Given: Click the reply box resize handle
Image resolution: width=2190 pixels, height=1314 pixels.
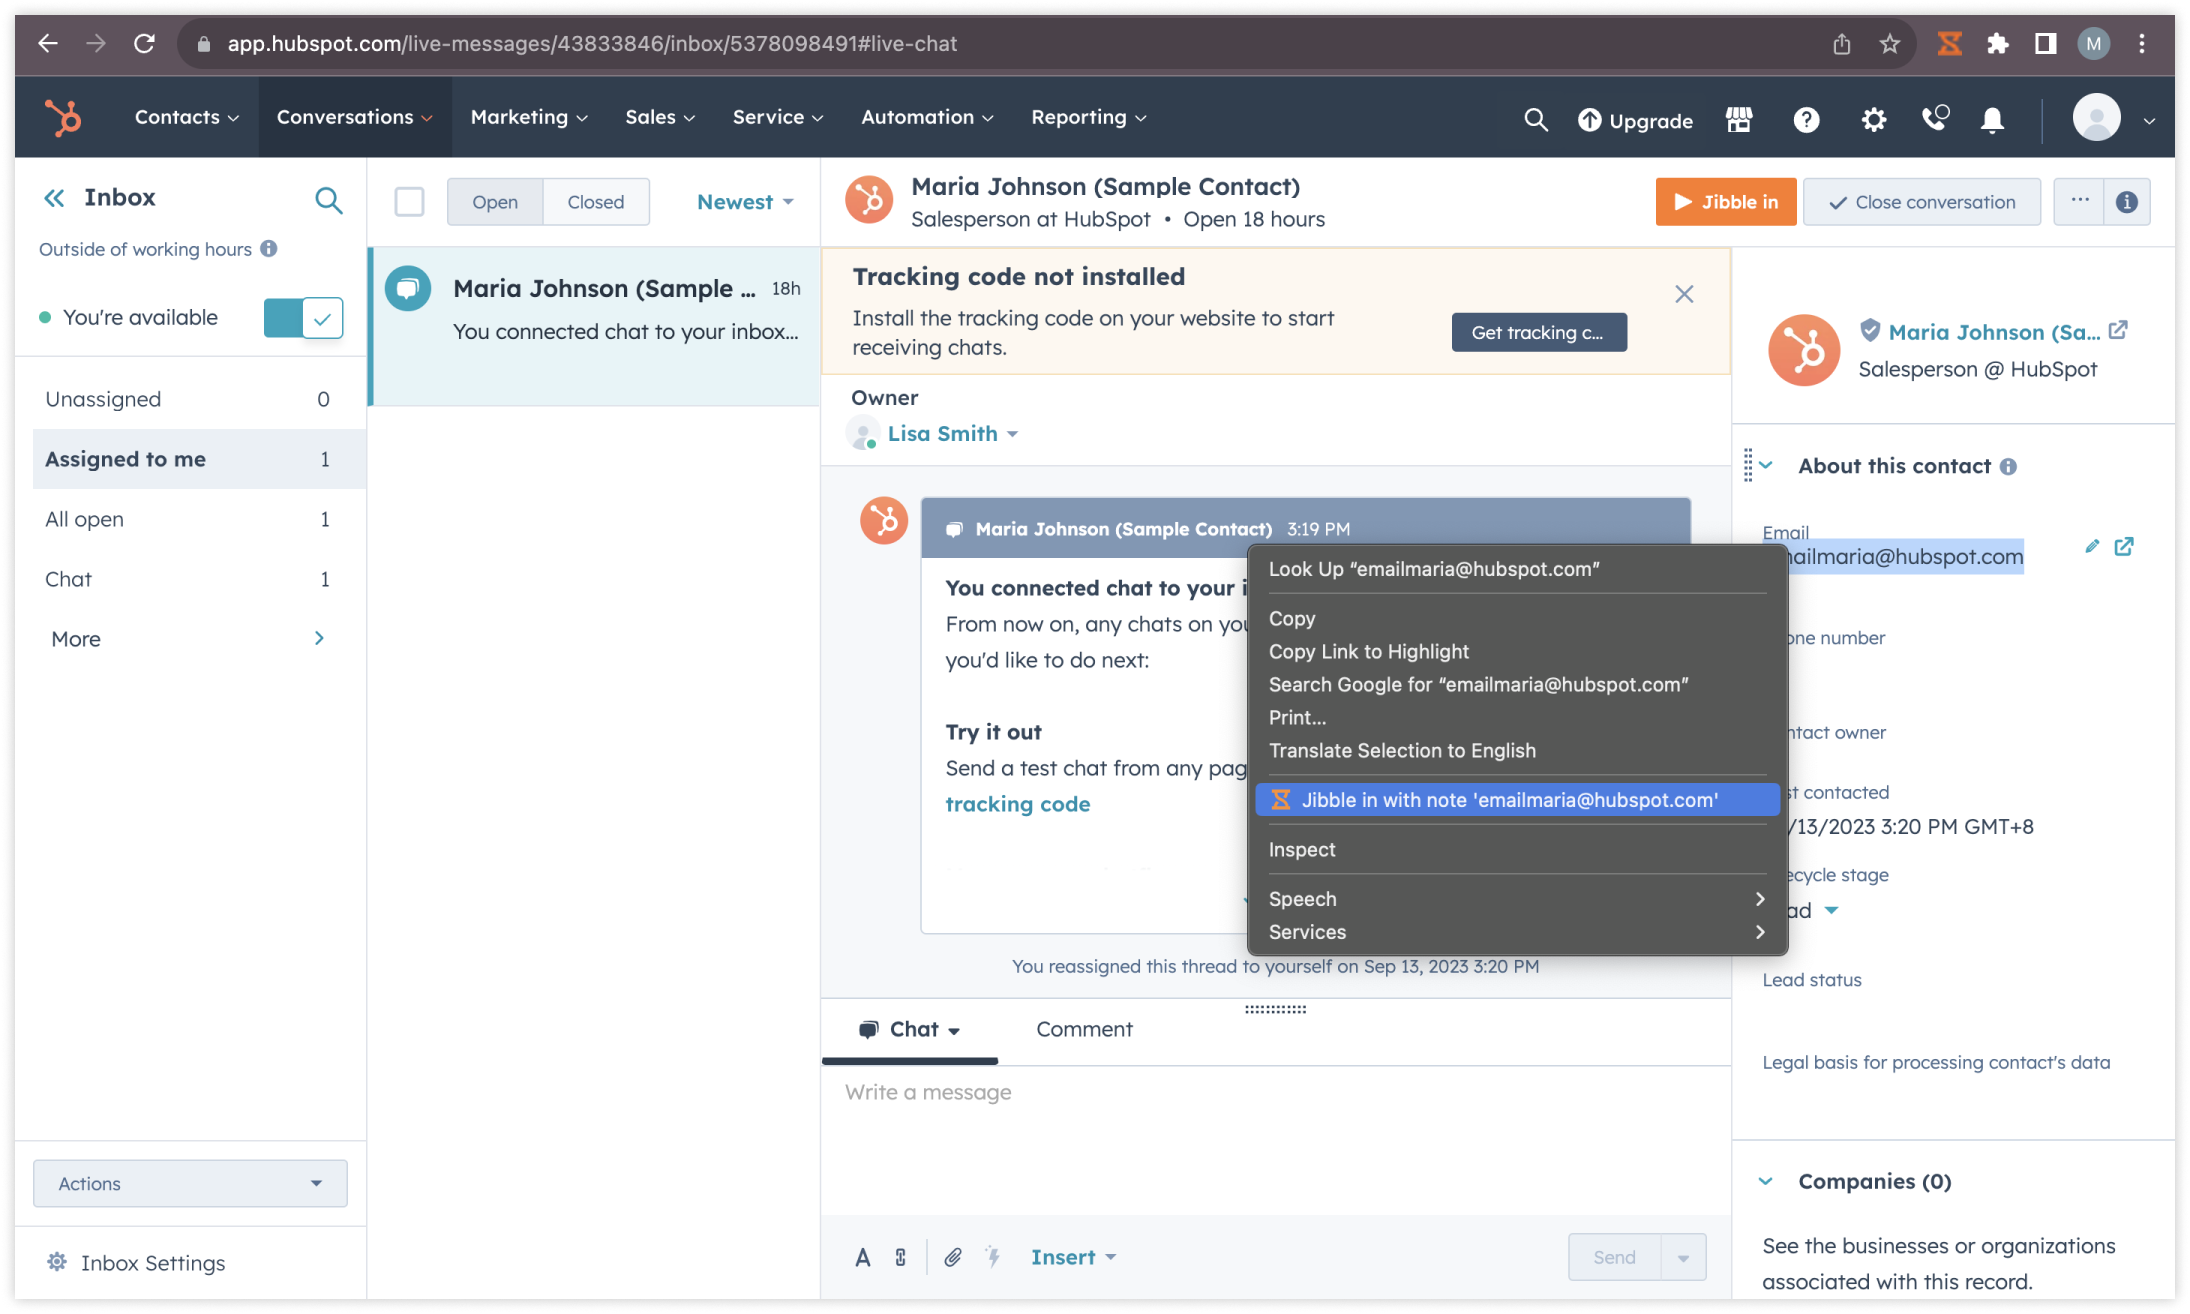Looking at the screenshot, I should click(1275, 1009).
